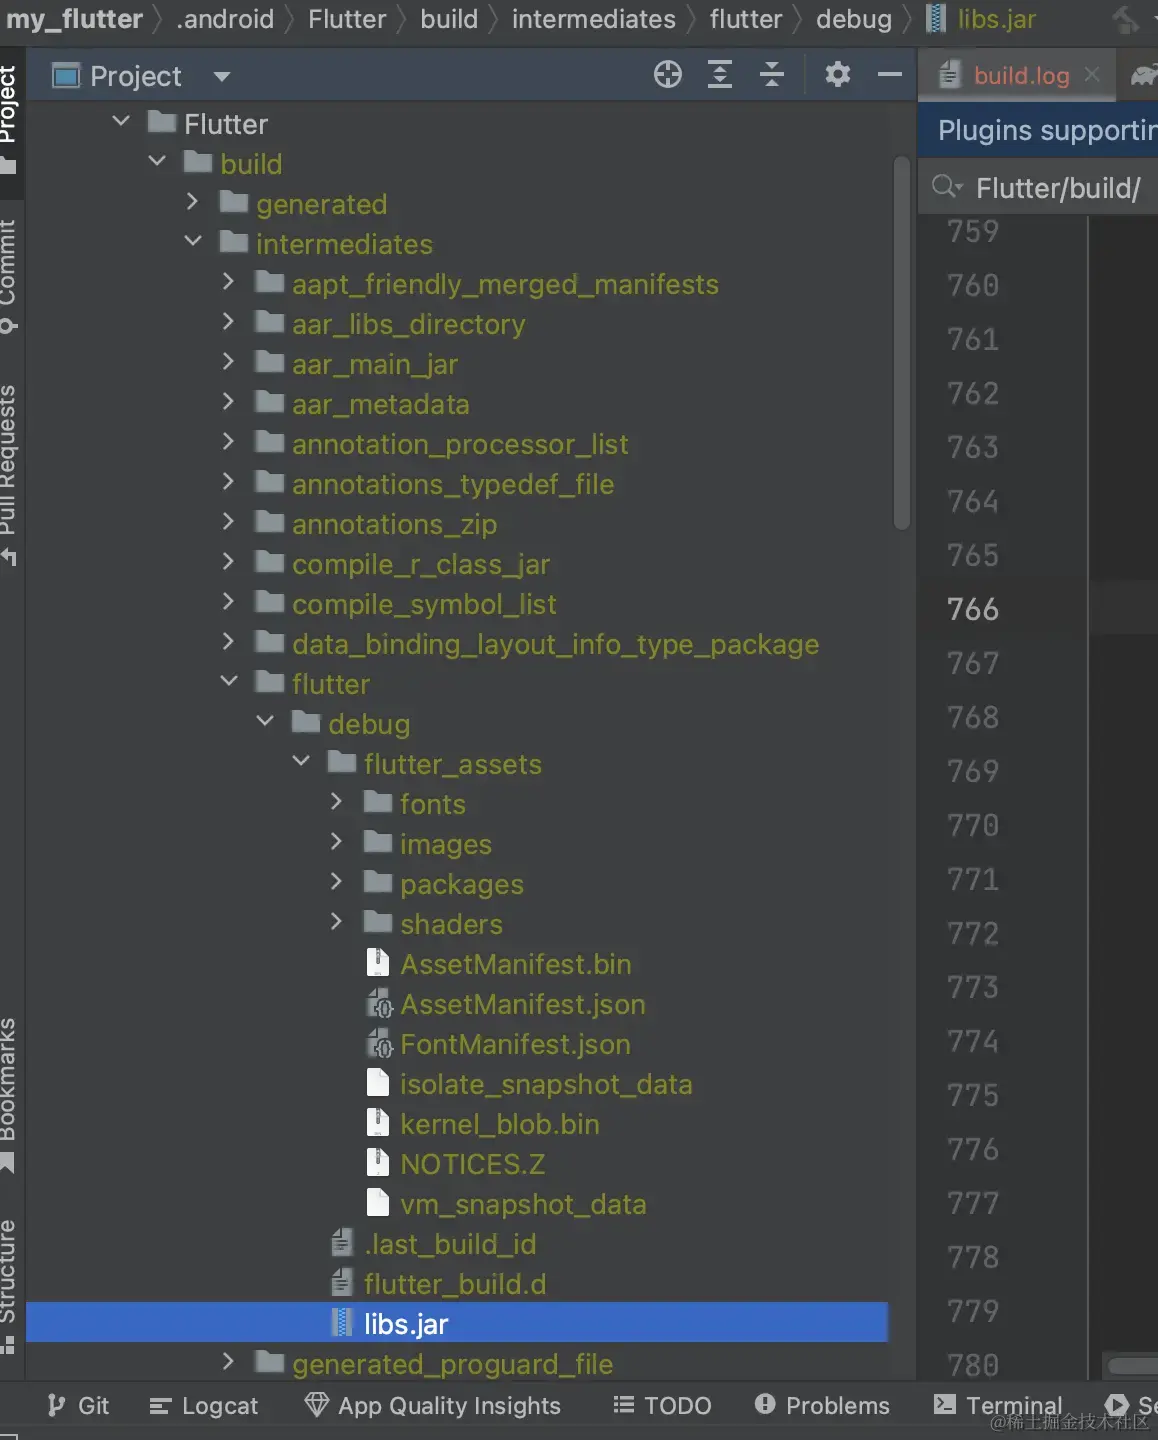Expand the aar_metadata folder
This screenshot has height=1440, width=1158.
tap(229, 401)
